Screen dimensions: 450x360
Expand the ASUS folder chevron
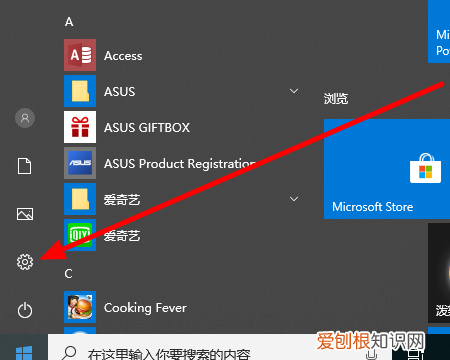(x=294, y=91)
